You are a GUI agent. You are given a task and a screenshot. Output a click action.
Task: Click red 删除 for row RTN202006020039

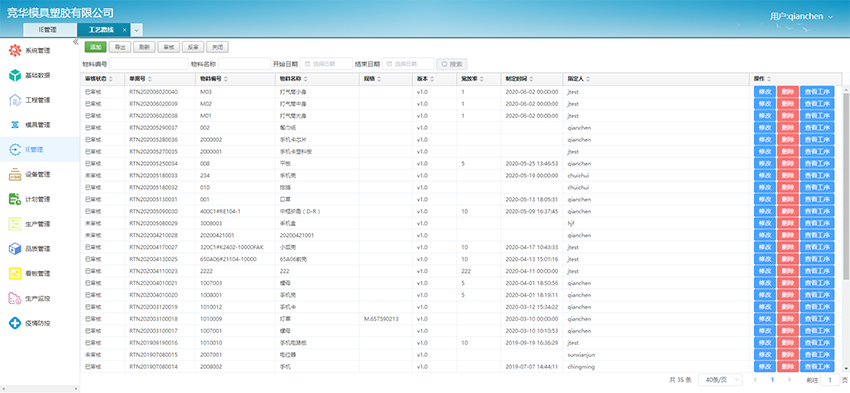788,104
